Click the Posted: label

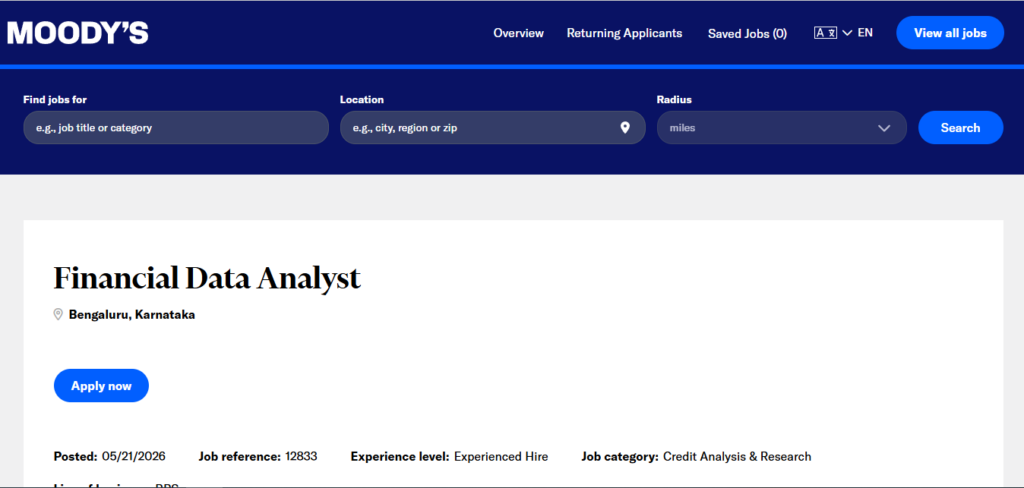76,456
